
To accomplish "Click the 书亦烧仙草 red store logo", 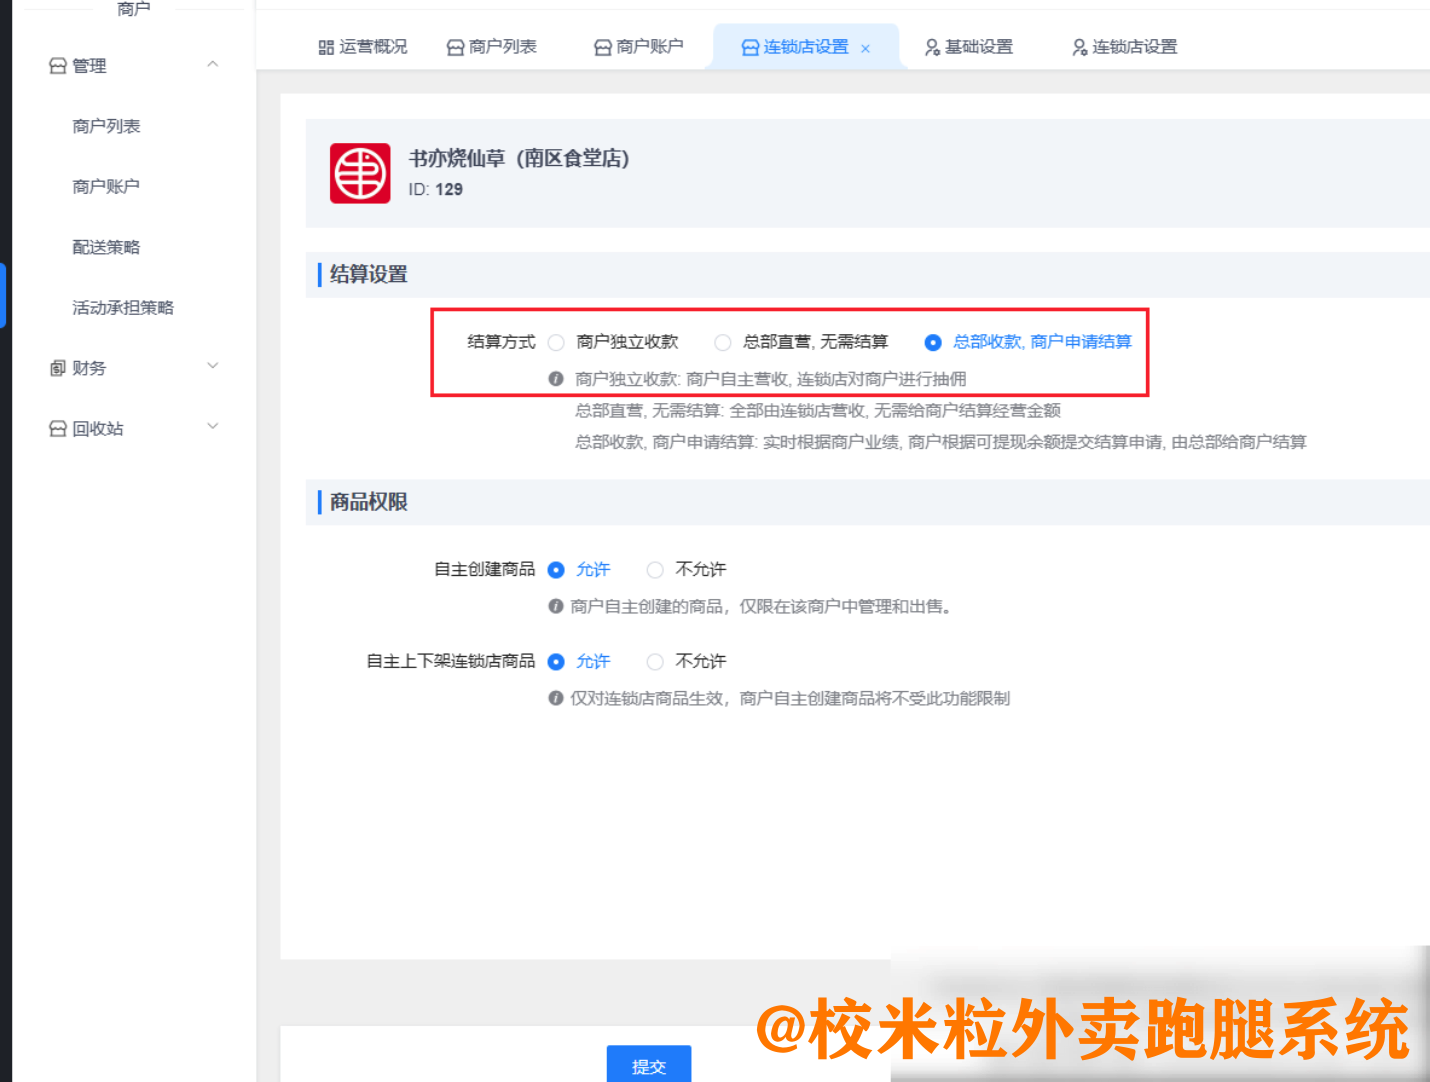I will [360, 173].
